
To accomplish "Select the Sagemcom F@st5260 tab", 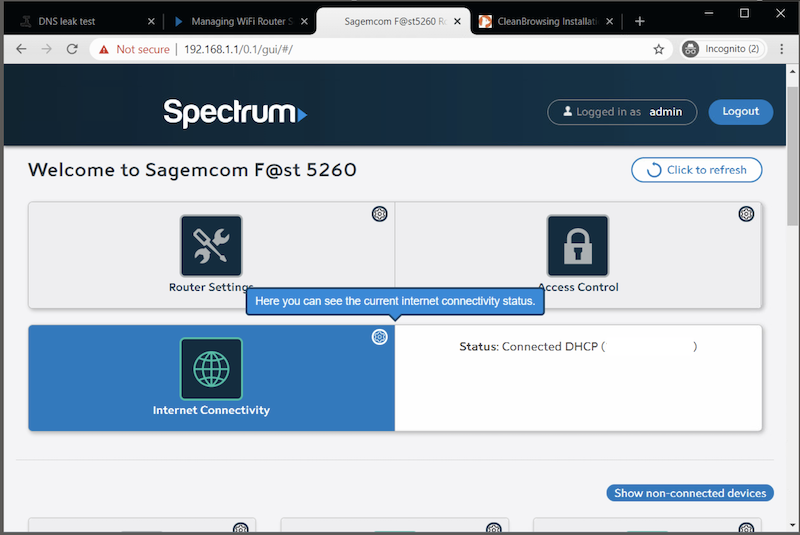I will 393,21.
